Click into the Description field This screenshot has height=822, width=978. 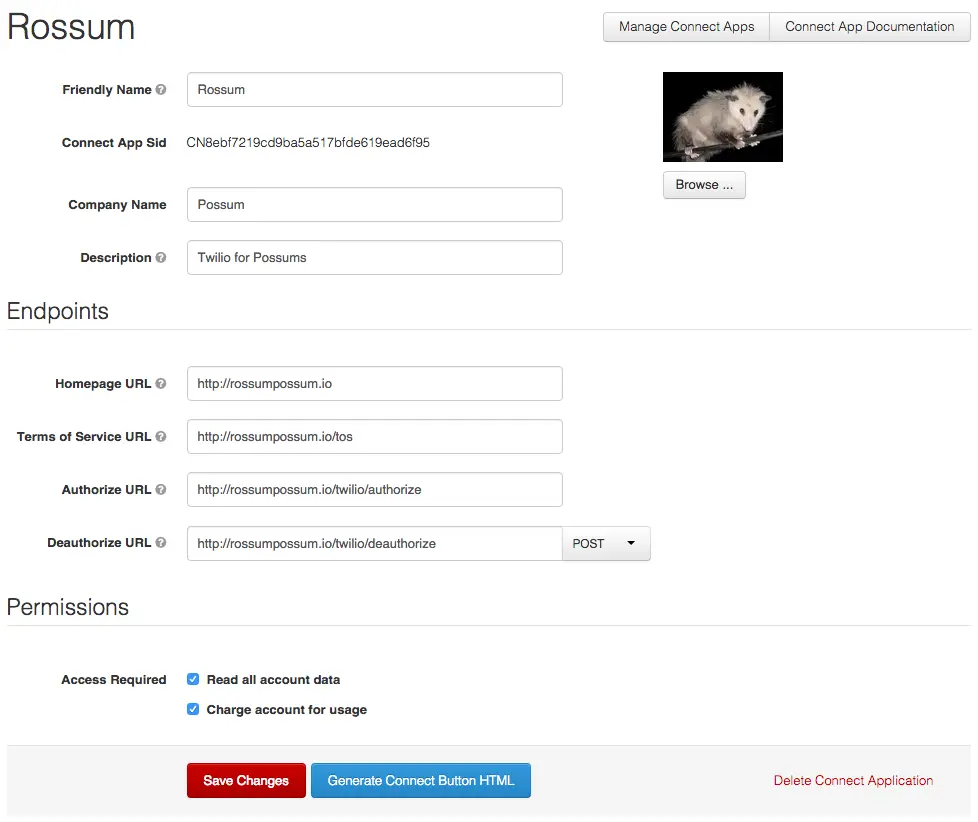(375, 258)
